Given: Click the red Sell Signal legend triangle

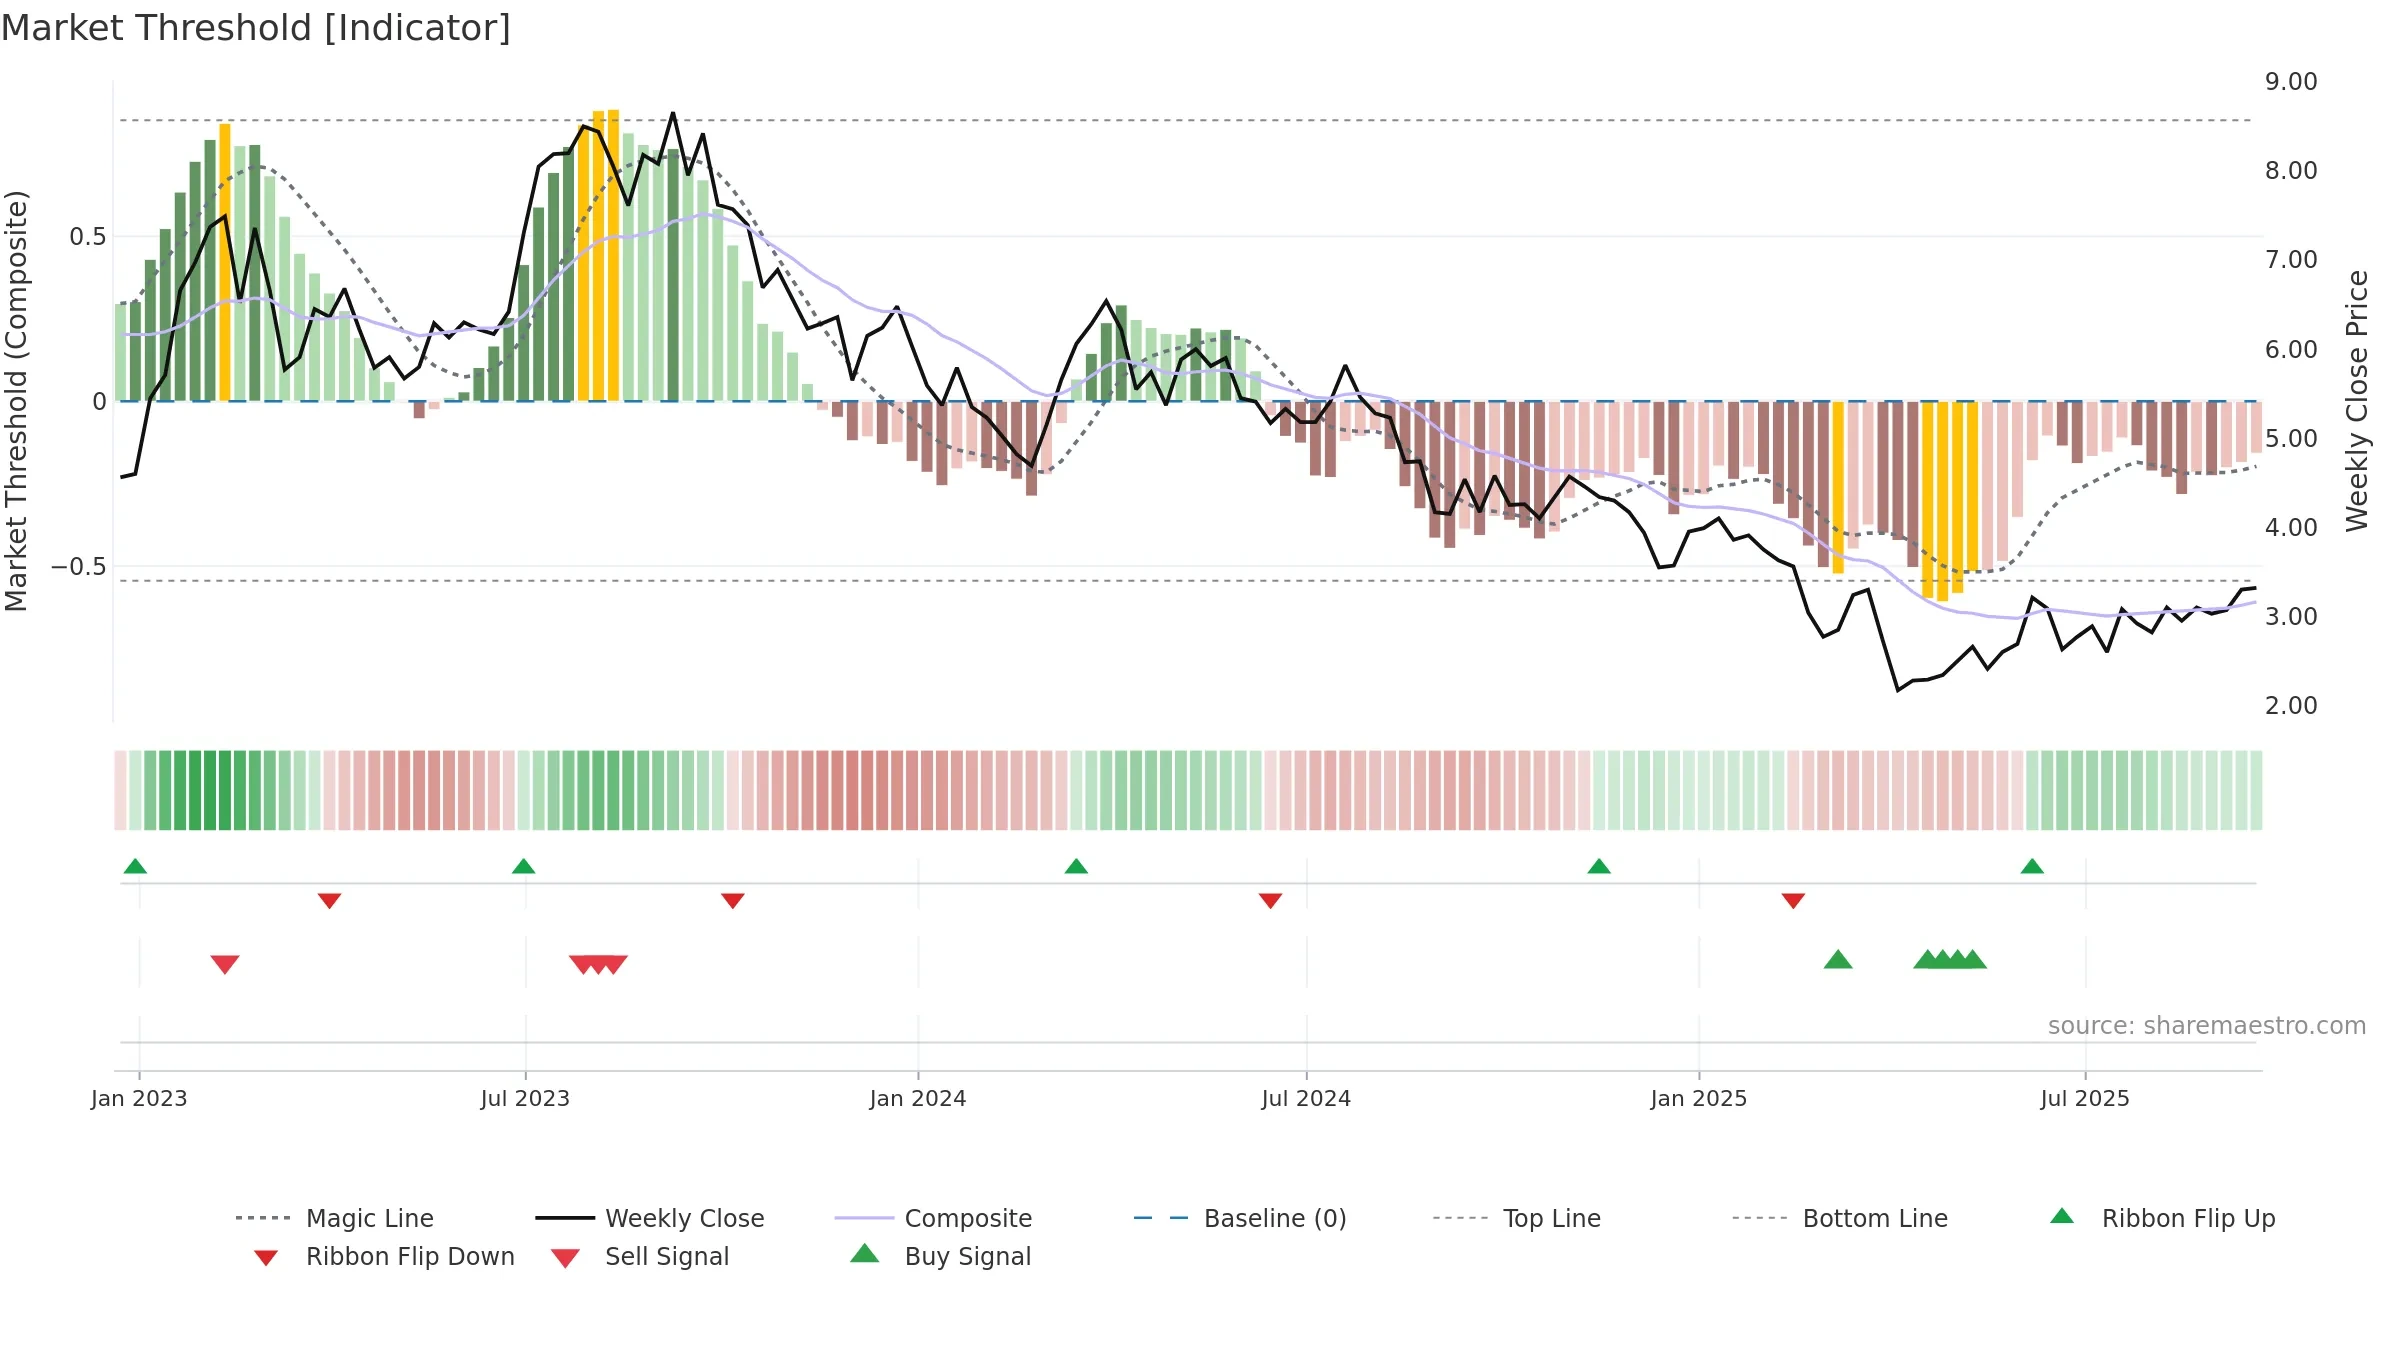Looking at the screenshot, I should pos(565,1258).
